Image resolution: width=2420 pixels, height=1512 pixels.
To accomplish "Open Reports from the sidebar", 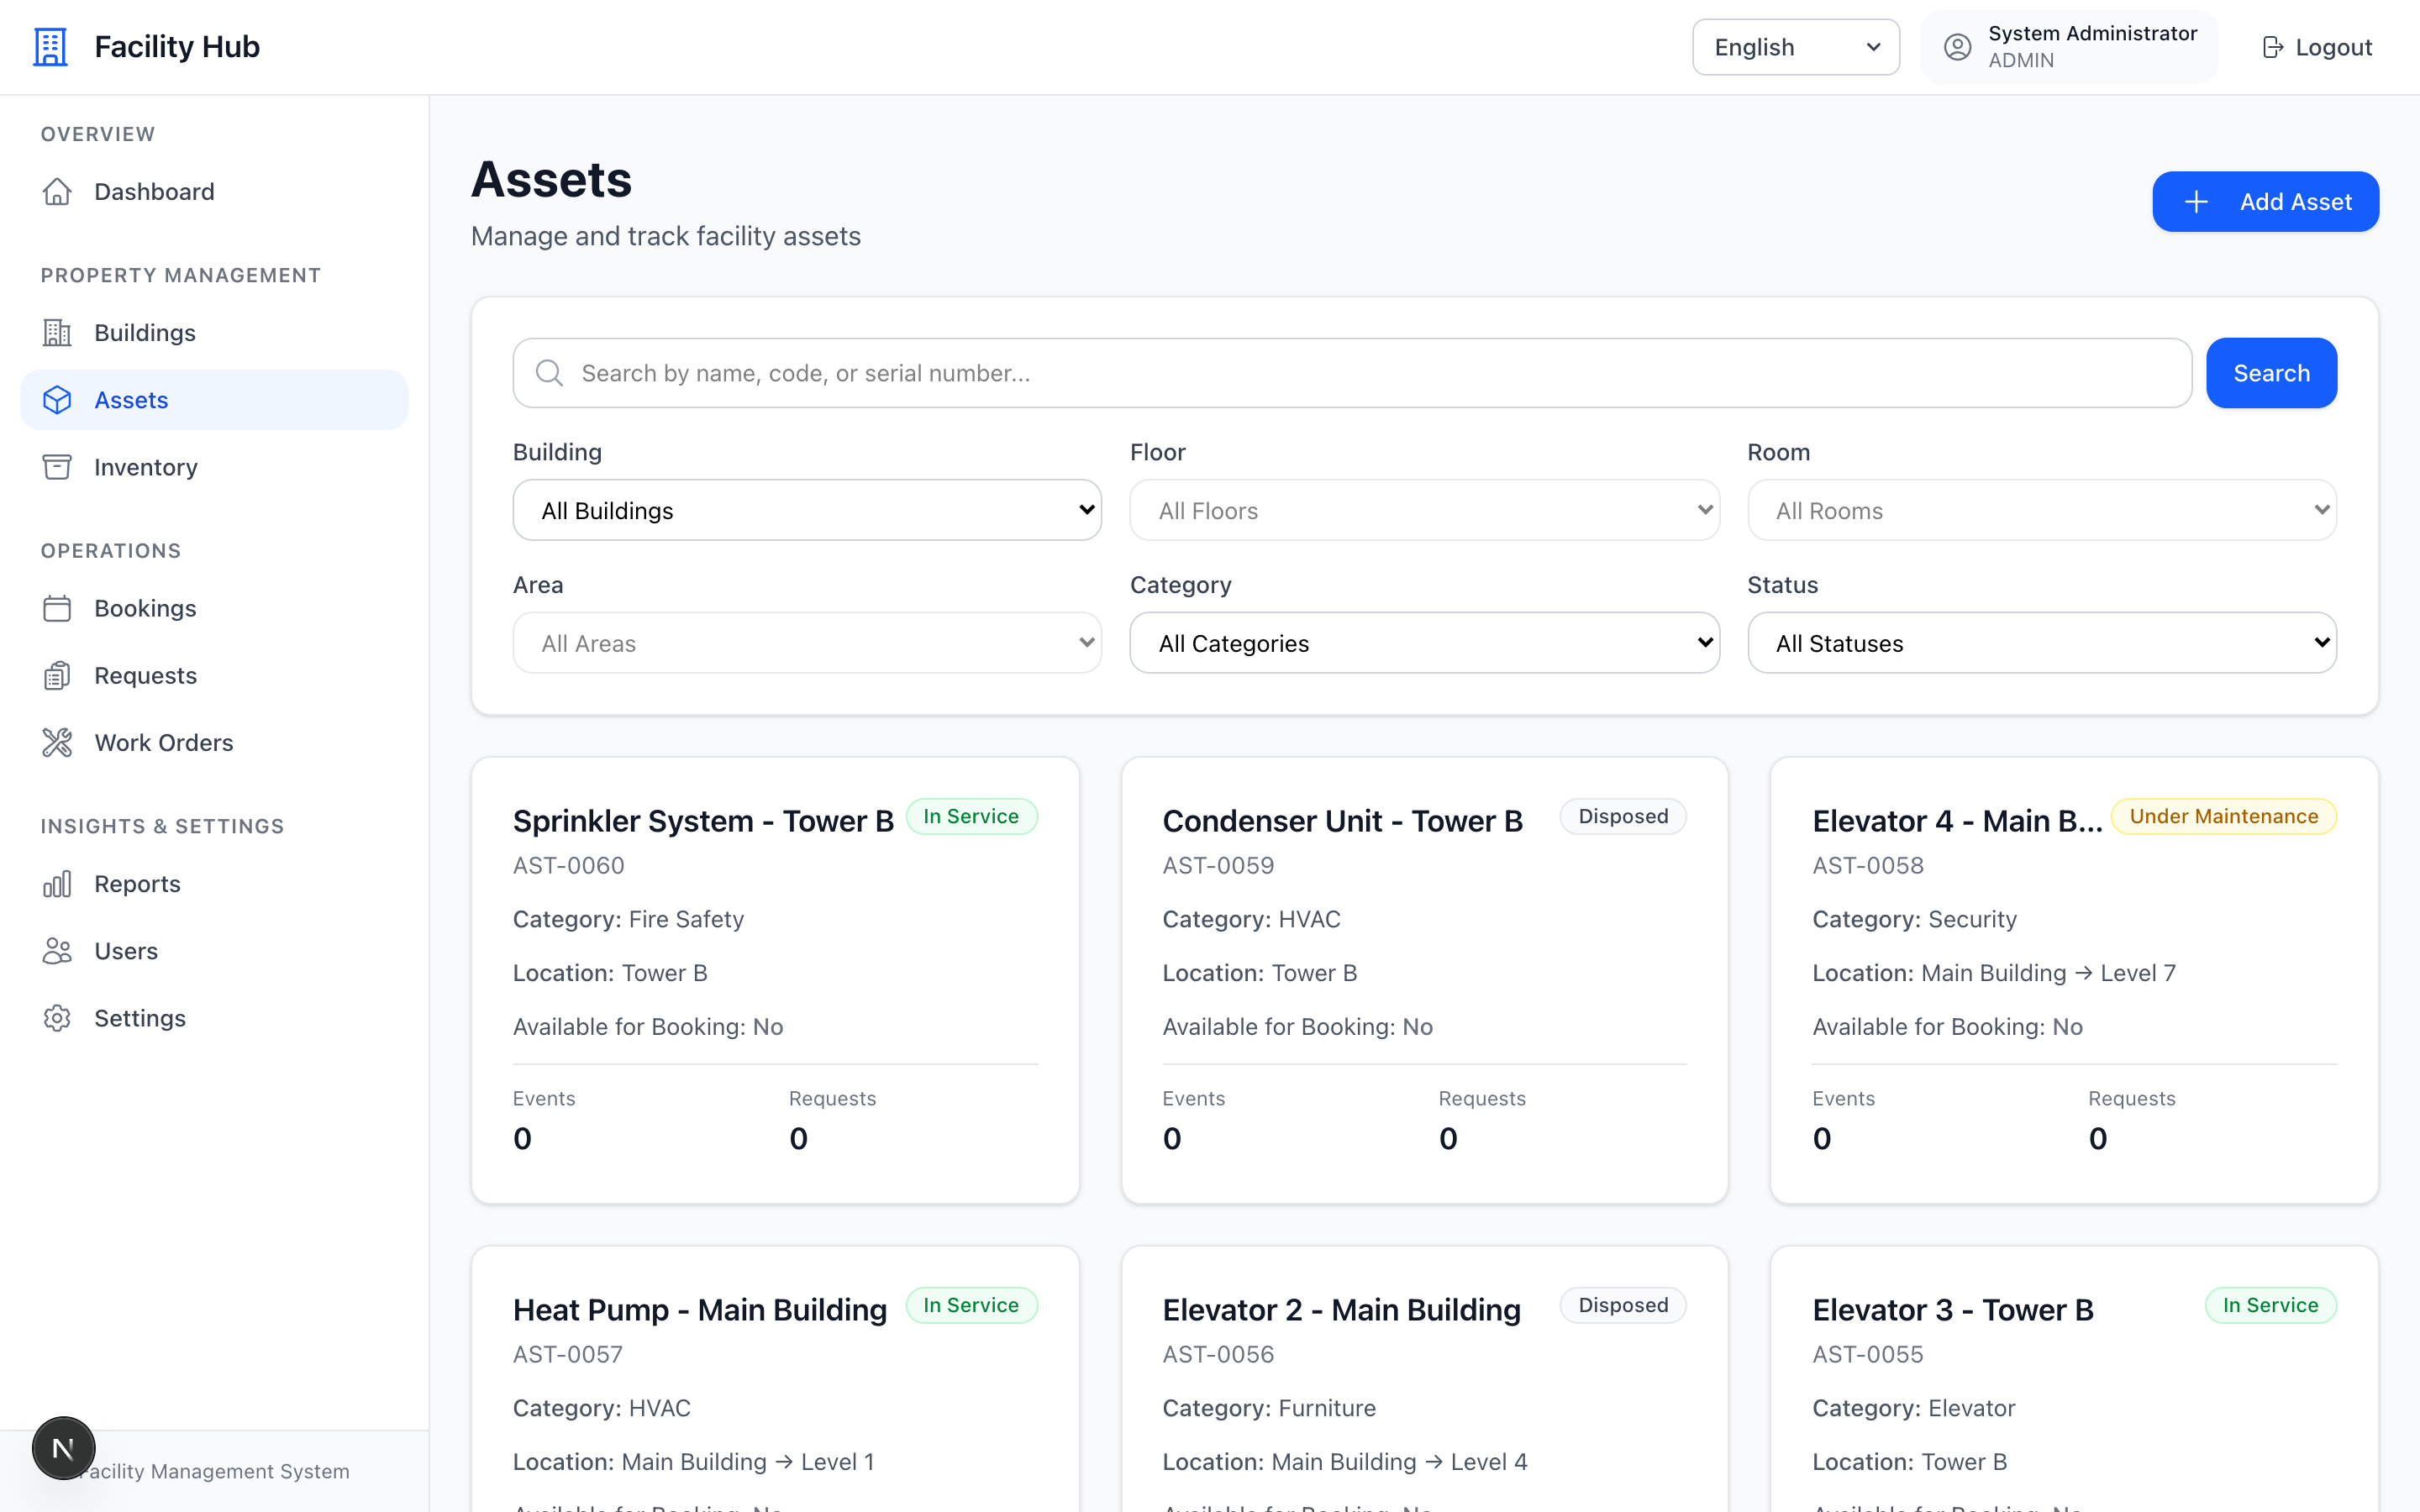I will tap(214, 884).
